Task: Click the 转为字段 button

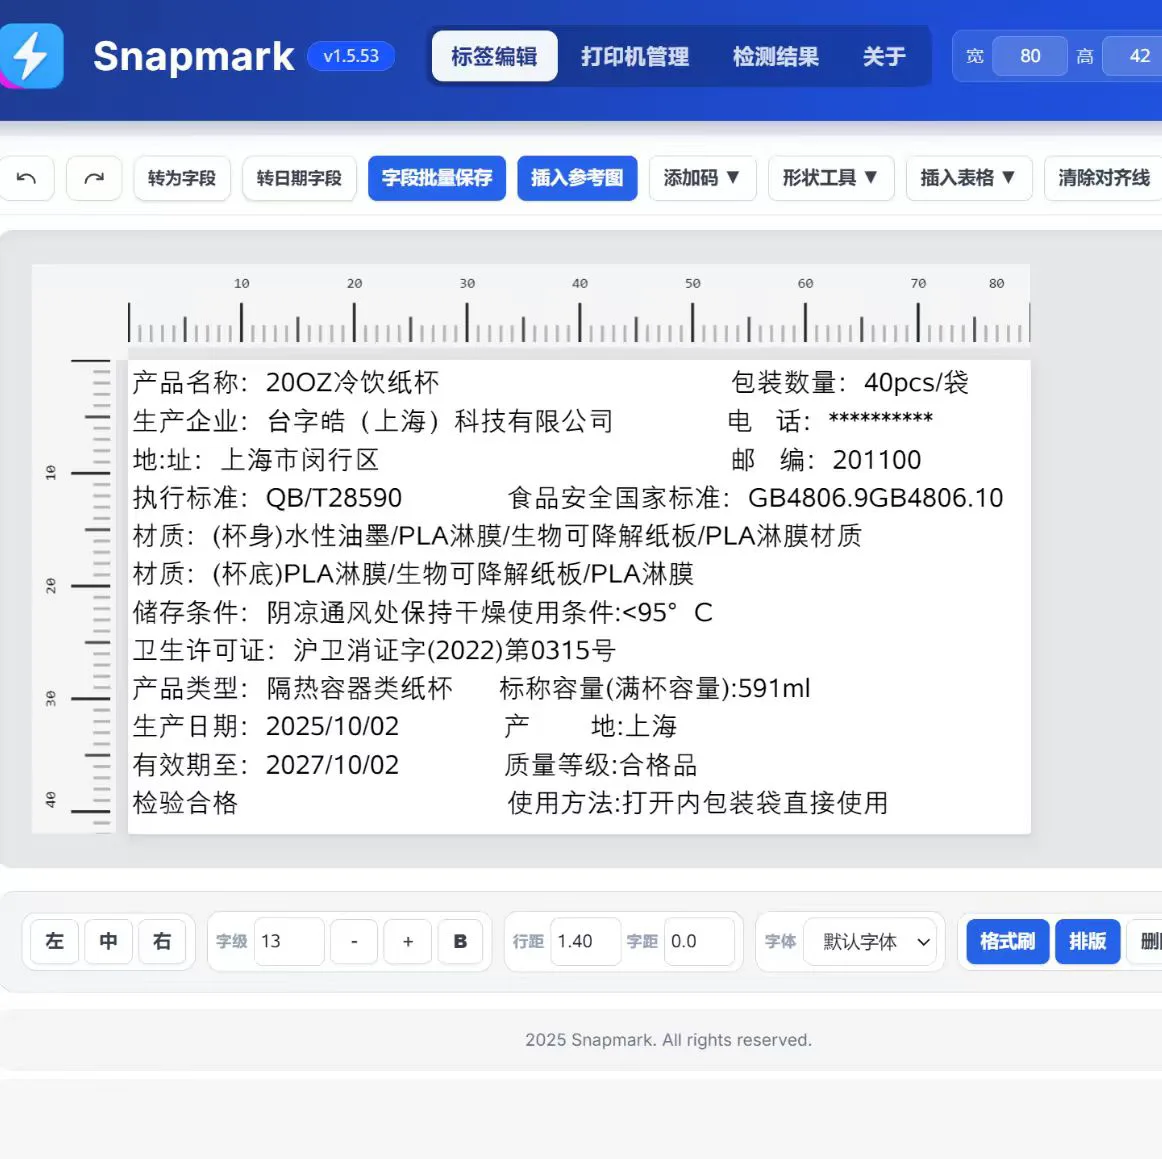Action: click(182, 178)
